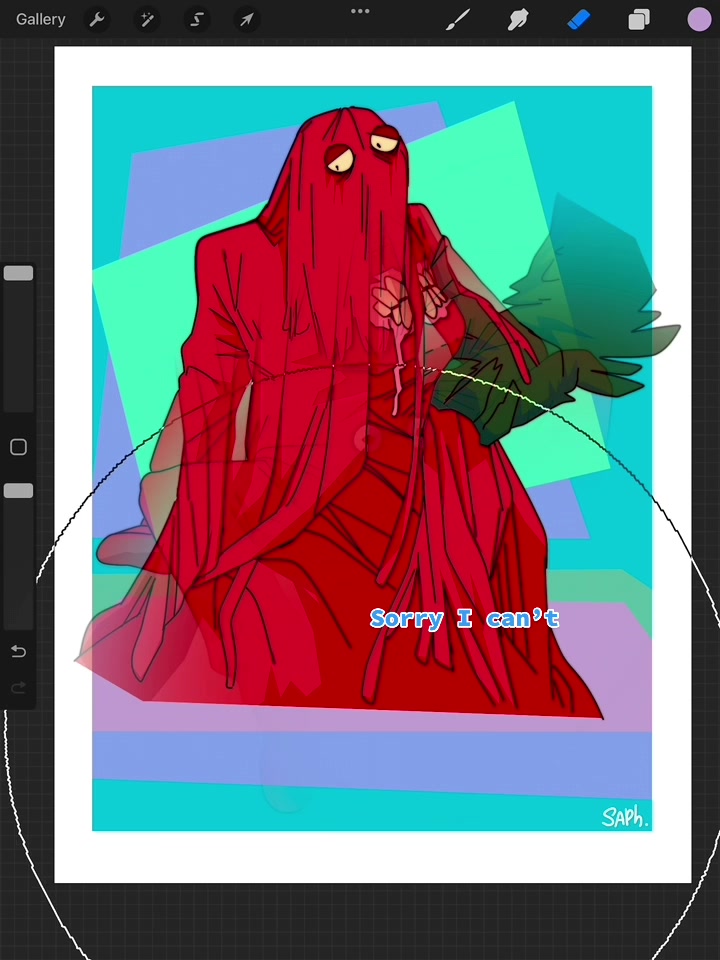Tap the square modify button on the sidebar
The width and height of the screenshot is (720, 960).
(18, 447)
